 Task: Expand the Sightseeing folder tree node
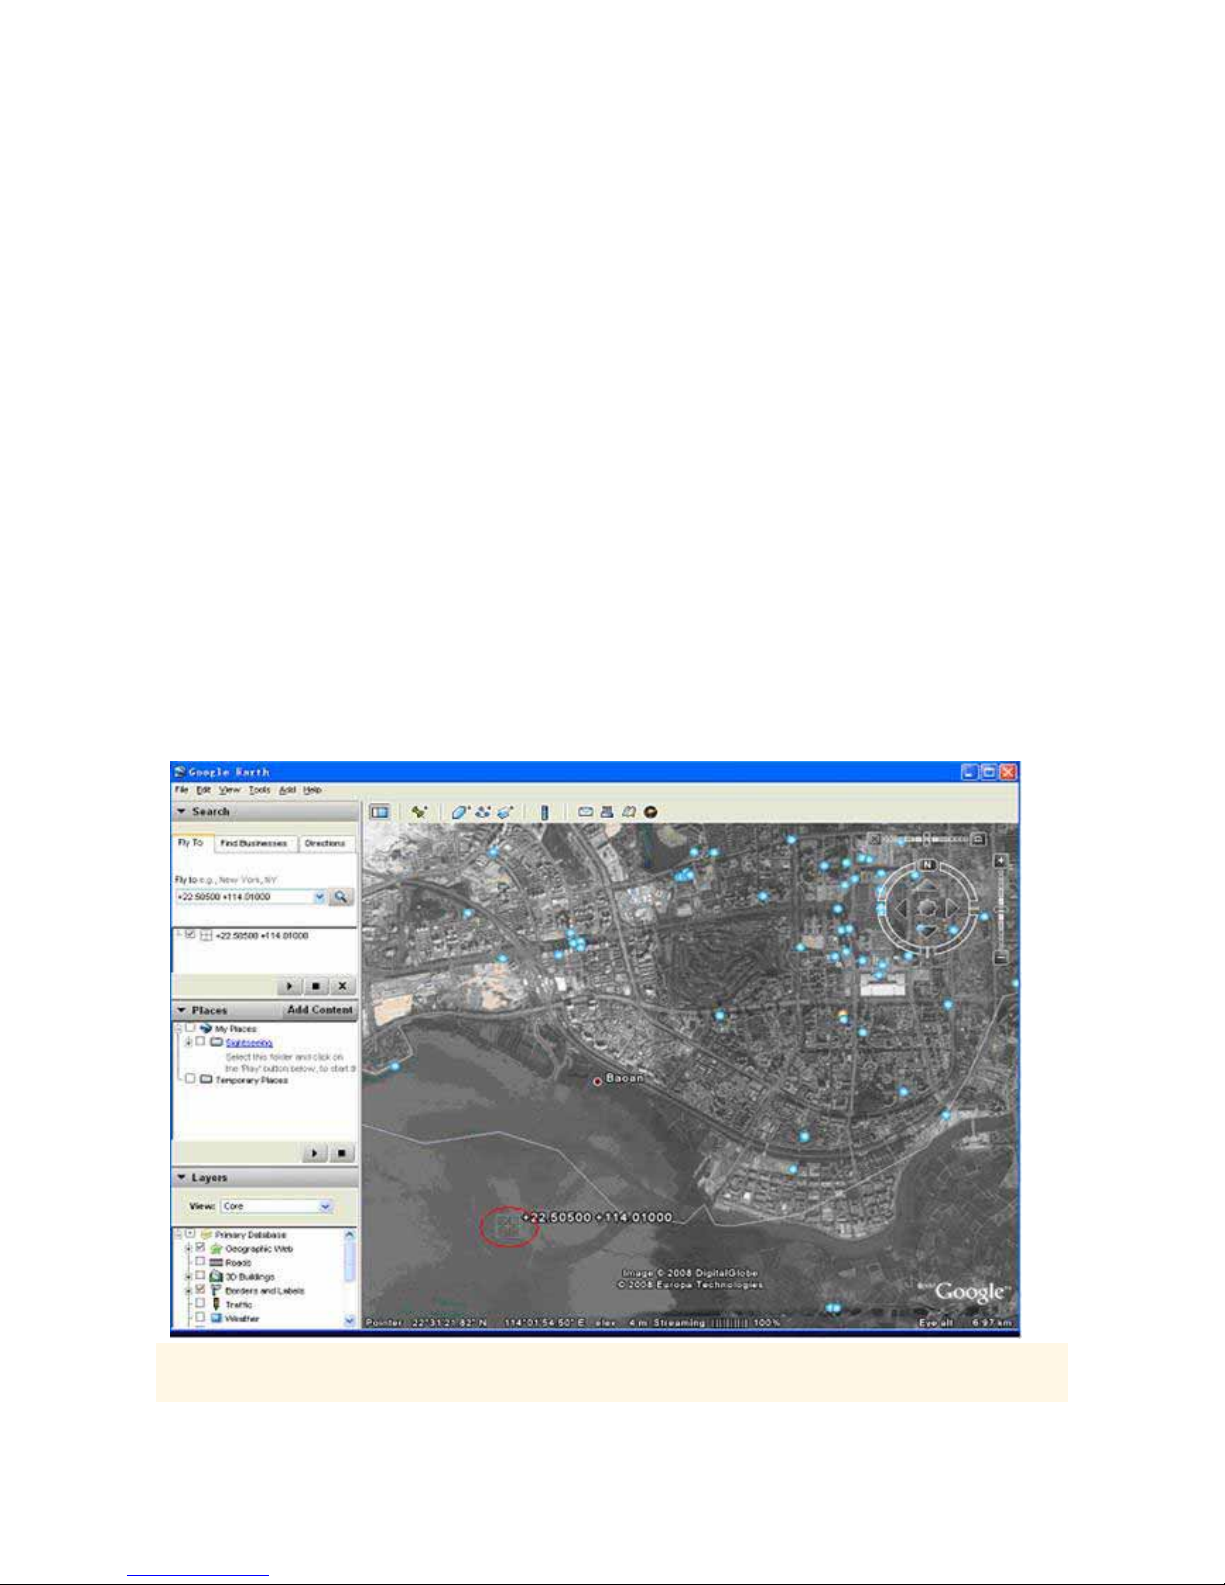[188, 1042]
